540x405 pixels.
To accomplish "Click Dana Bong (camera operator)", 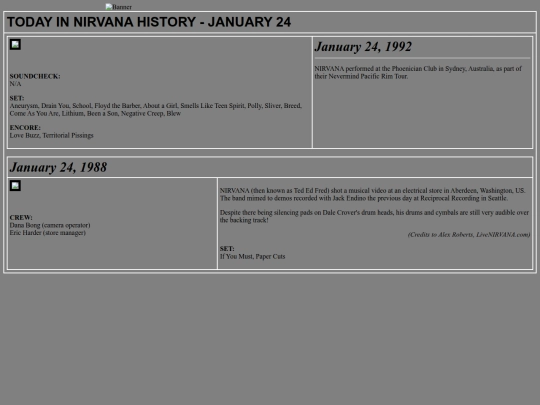I will pyautogui.click(x=50, y=225).
